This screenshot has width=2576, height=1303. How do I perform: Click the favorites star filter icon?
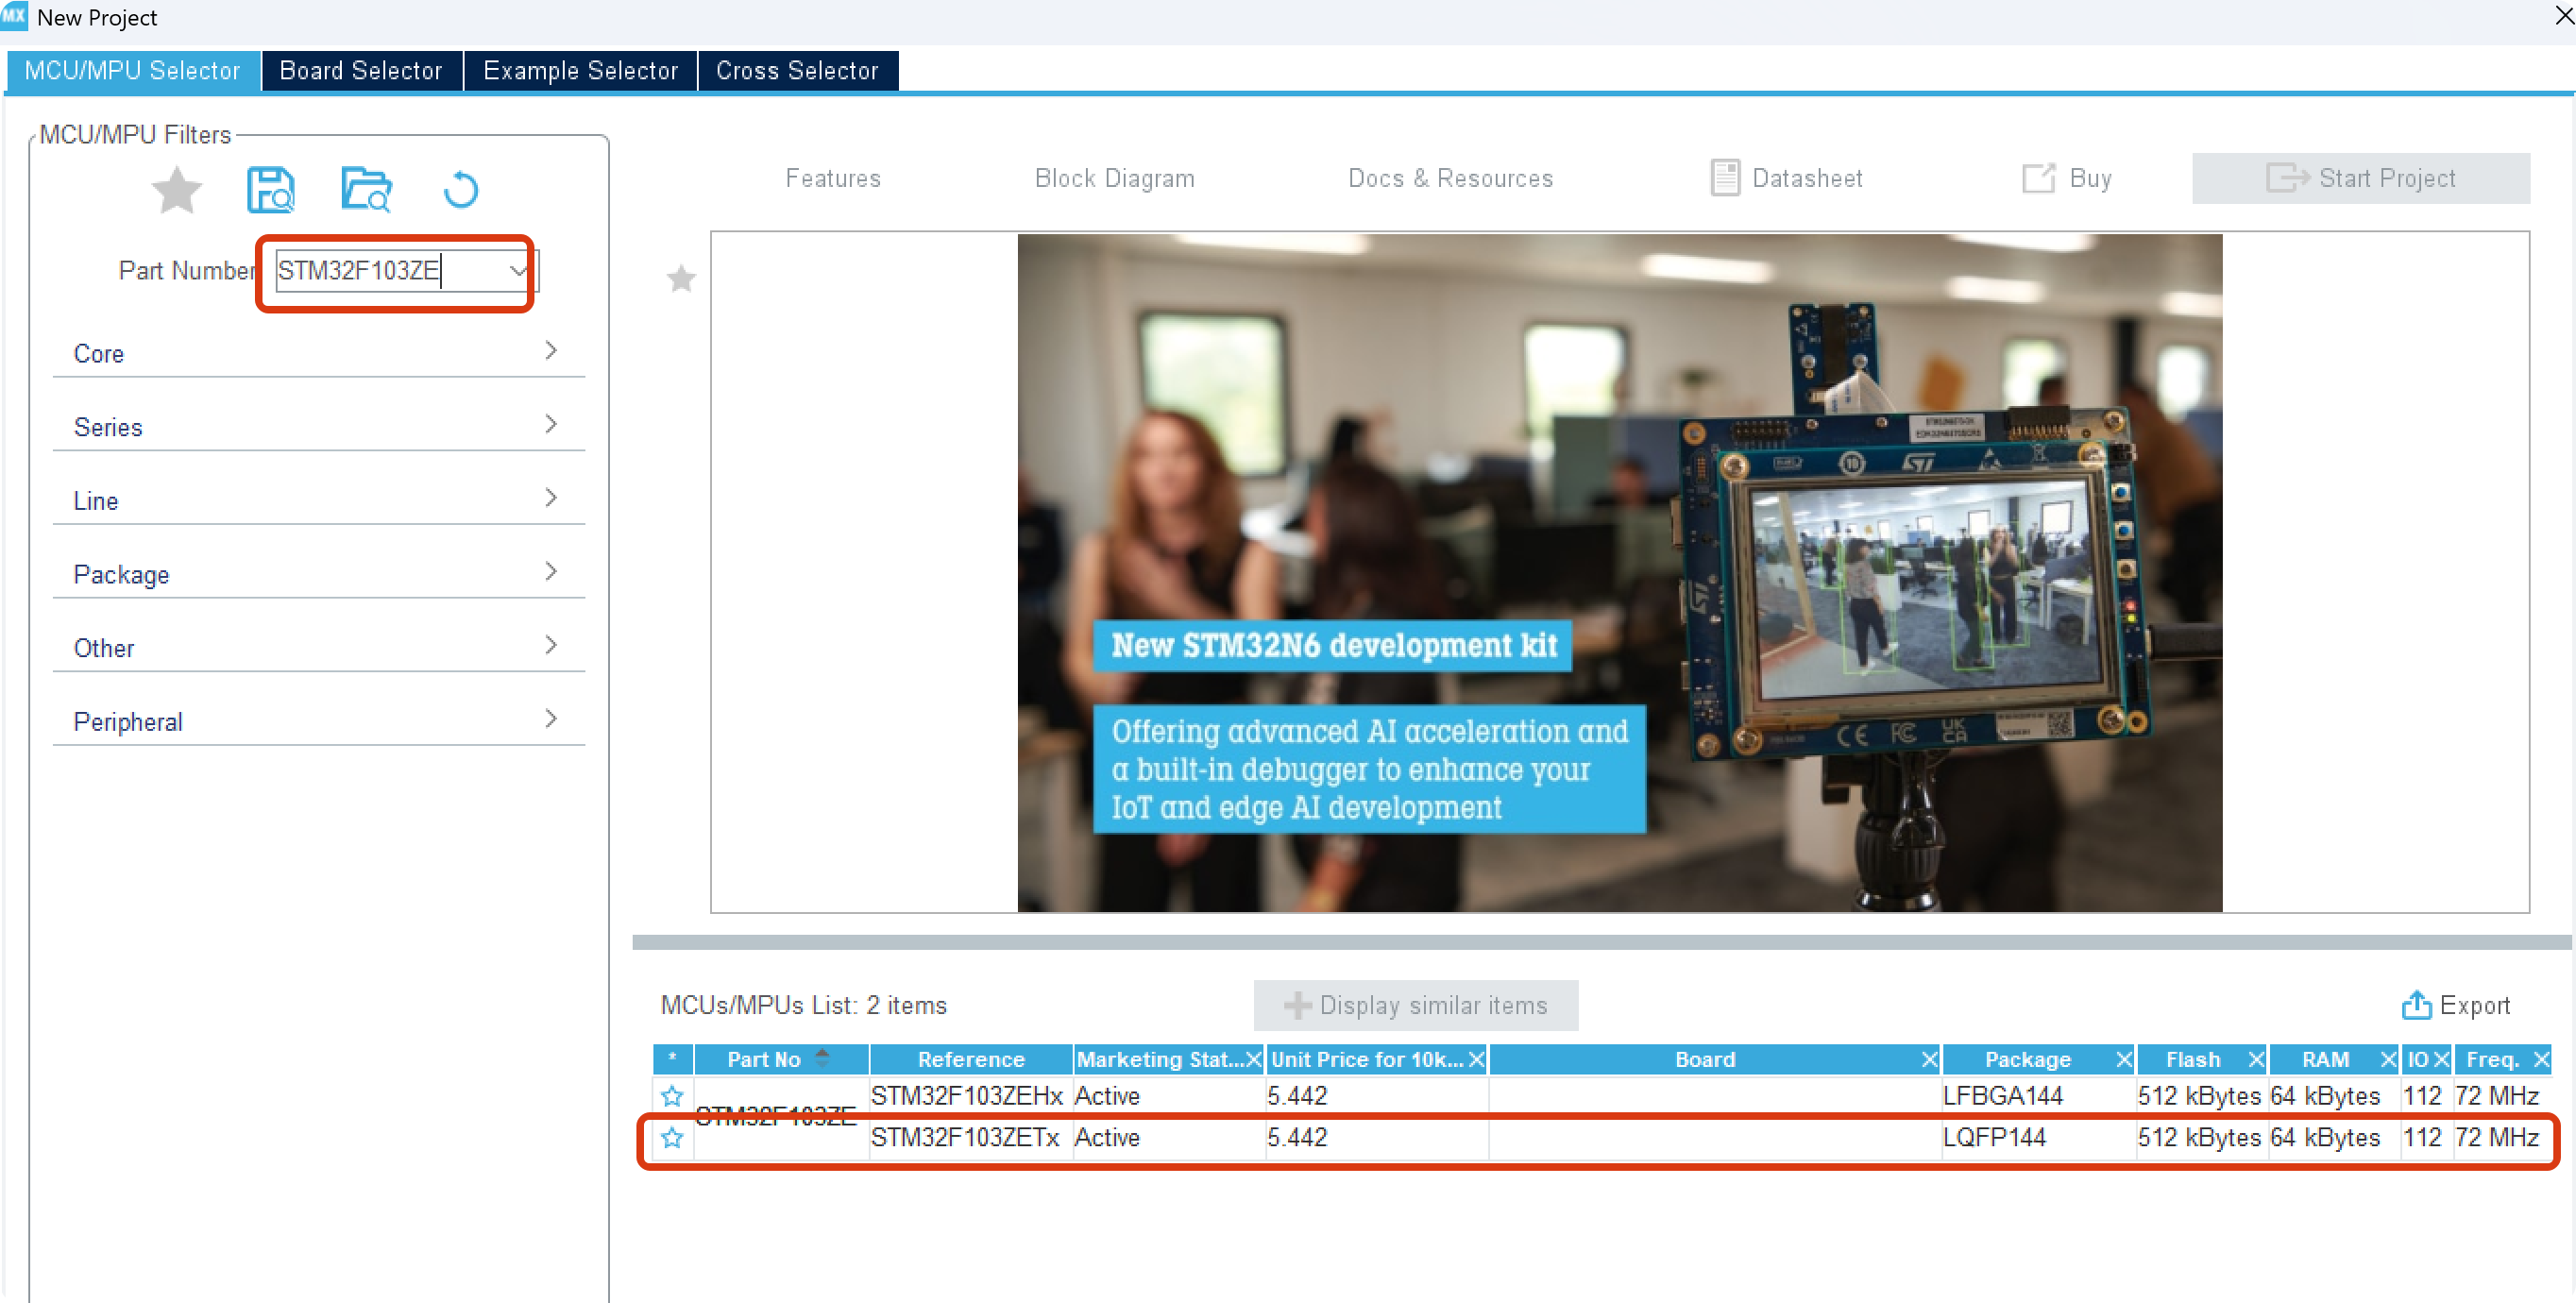176,189
